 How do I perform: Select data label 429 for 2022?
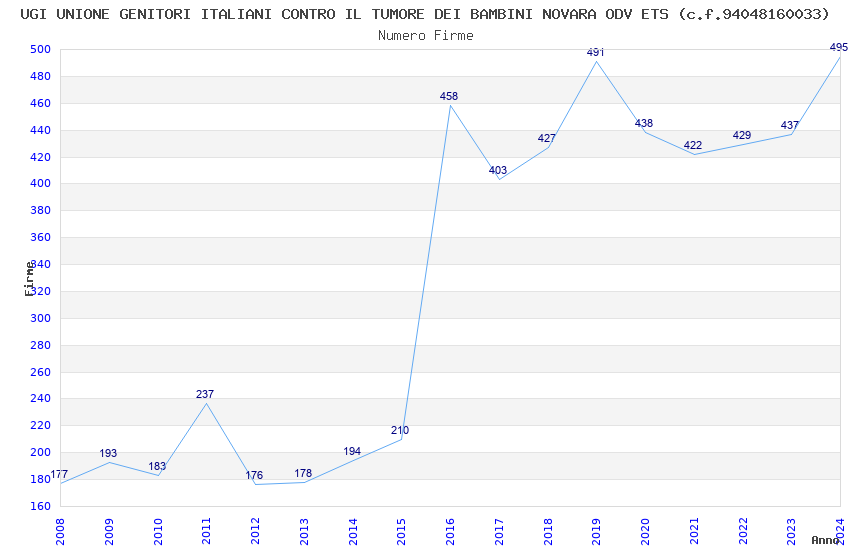point(742,135)
